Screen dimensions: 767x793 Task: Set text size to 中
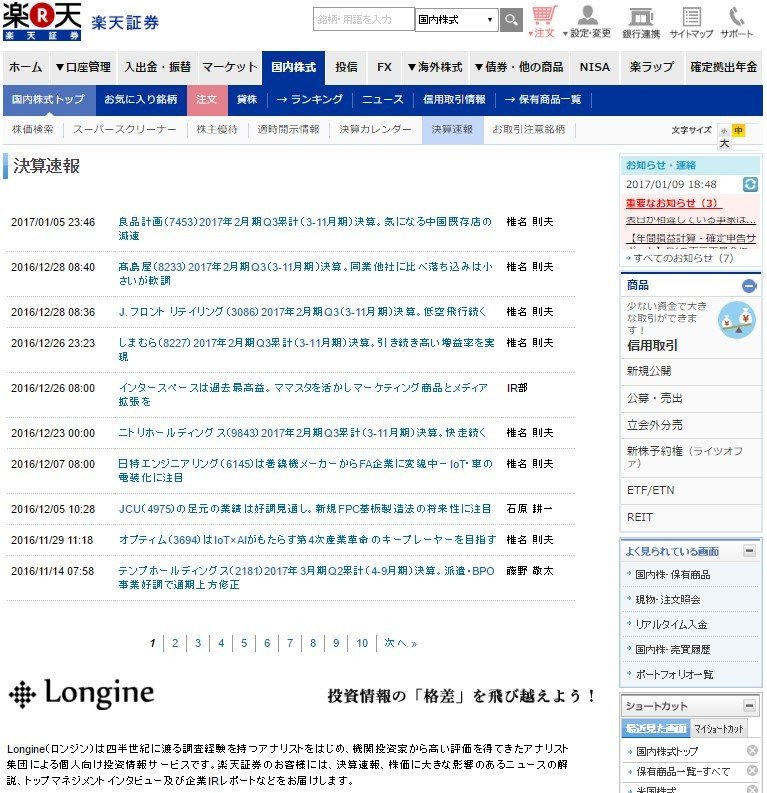pos(738,131)
